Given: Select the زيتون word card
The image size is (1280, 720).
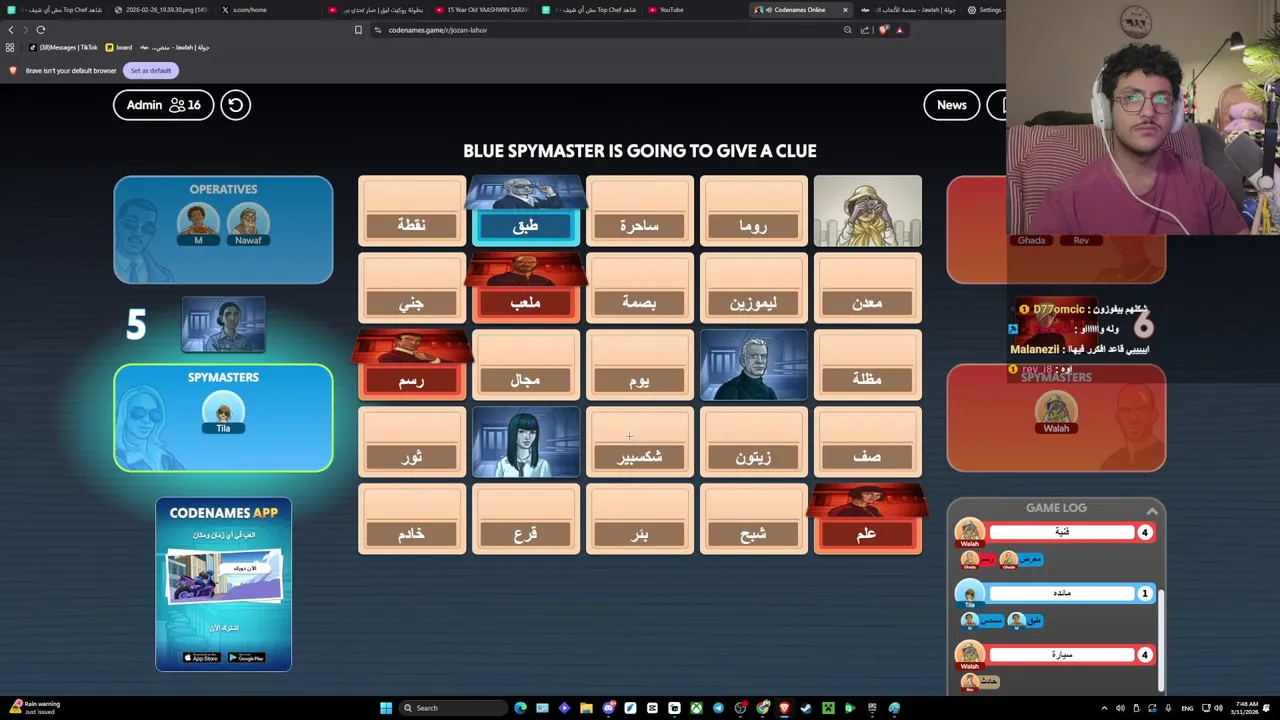Looking at the screenshot, I should point(754,442).
